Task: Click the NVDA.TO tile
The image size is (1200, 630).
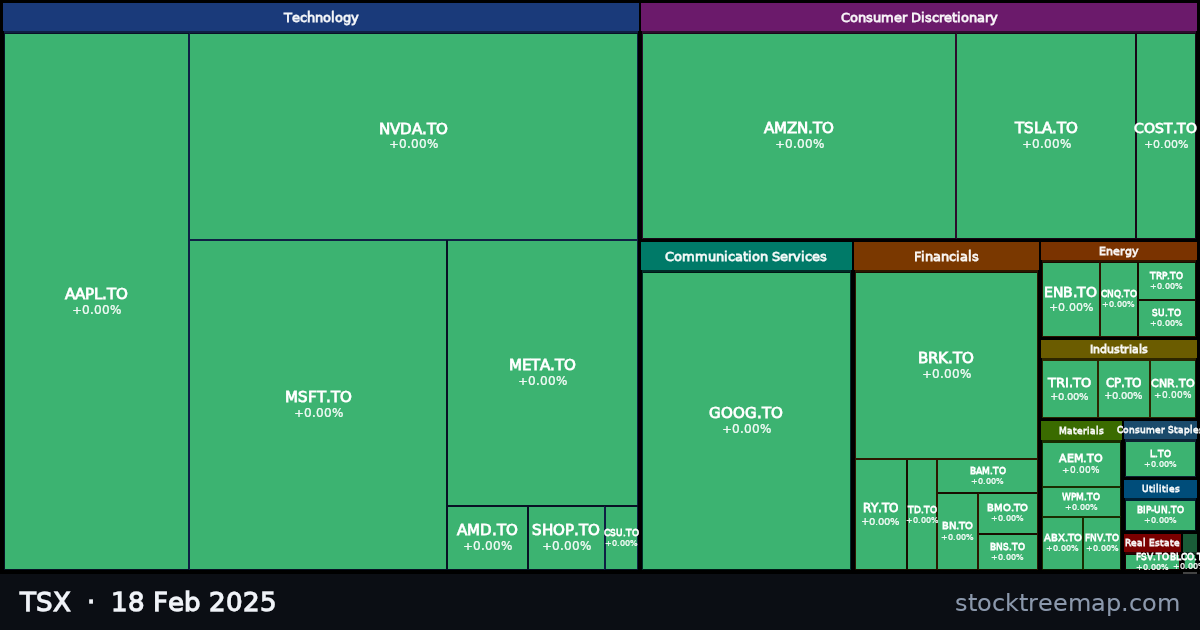Action: click(413, 136)
